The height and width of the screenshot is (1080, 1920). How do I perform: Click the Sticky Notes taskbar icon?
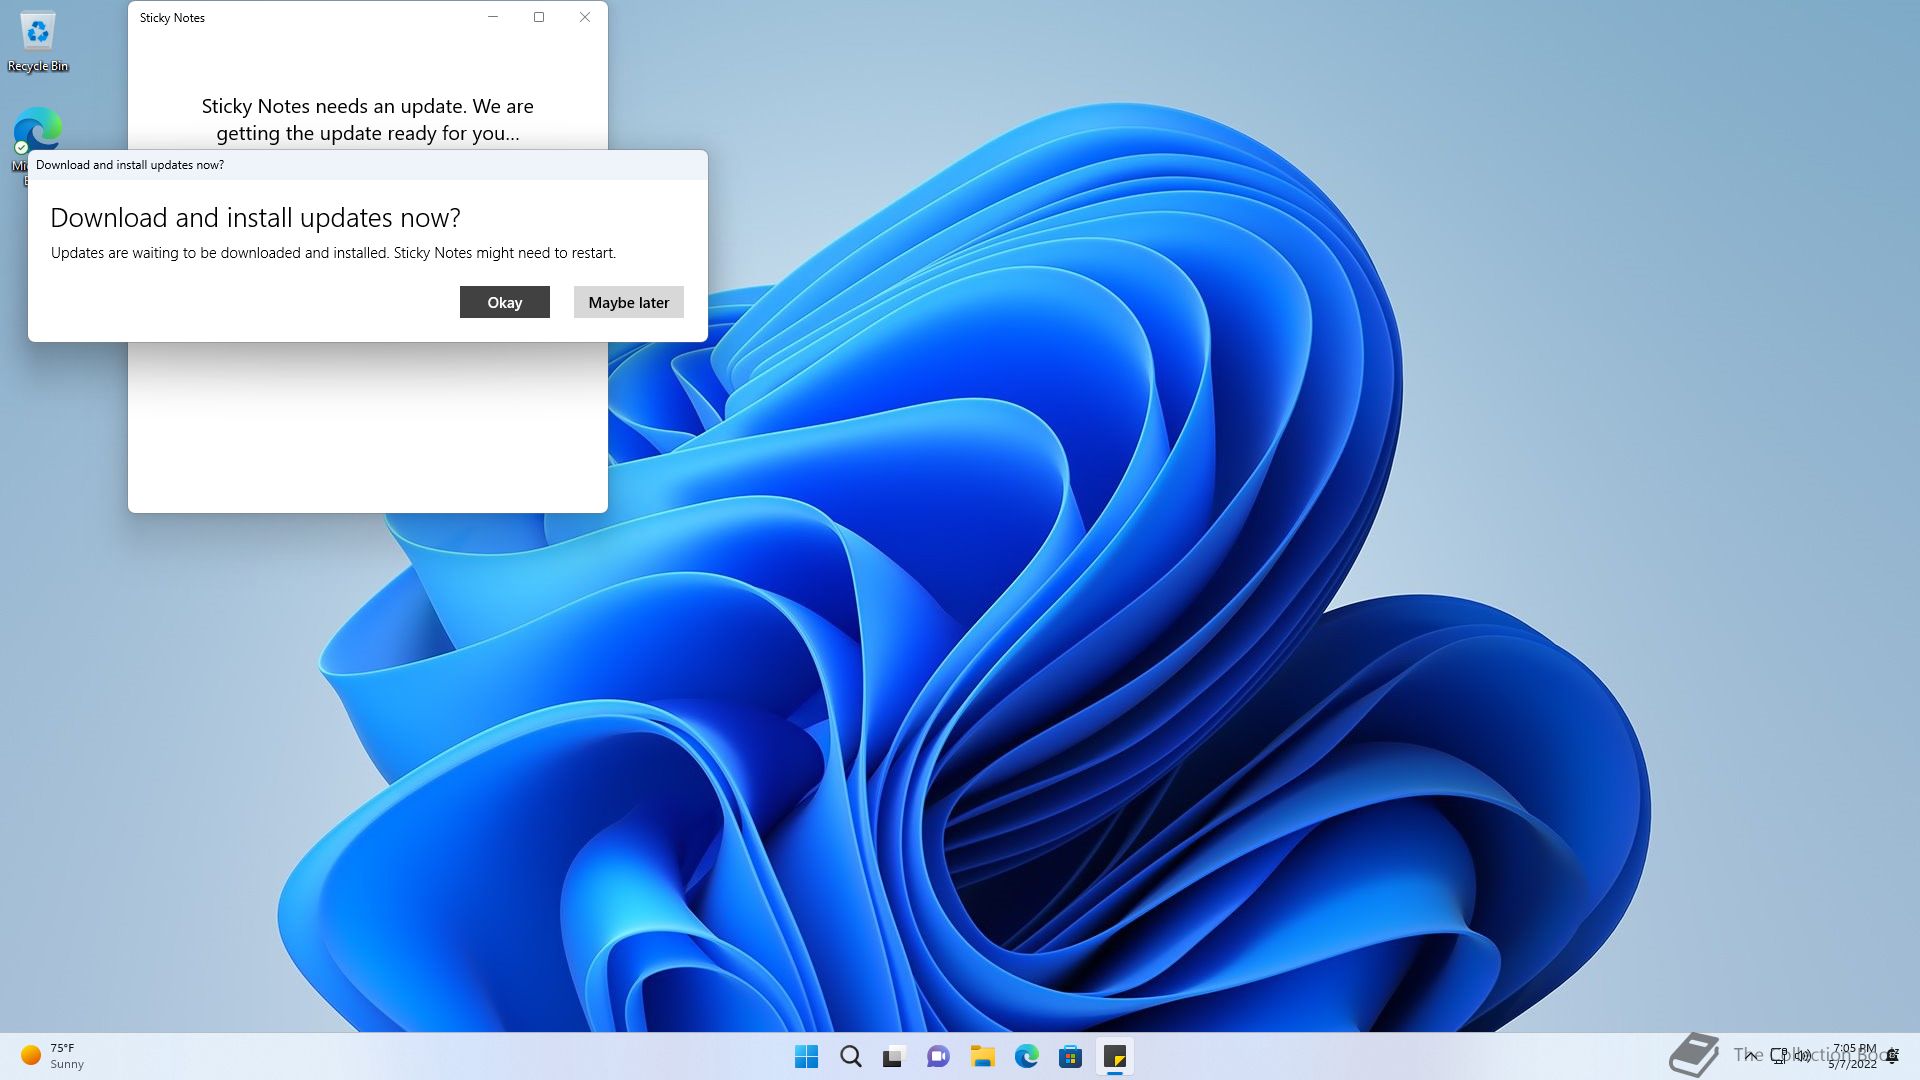(1114, 1056)
